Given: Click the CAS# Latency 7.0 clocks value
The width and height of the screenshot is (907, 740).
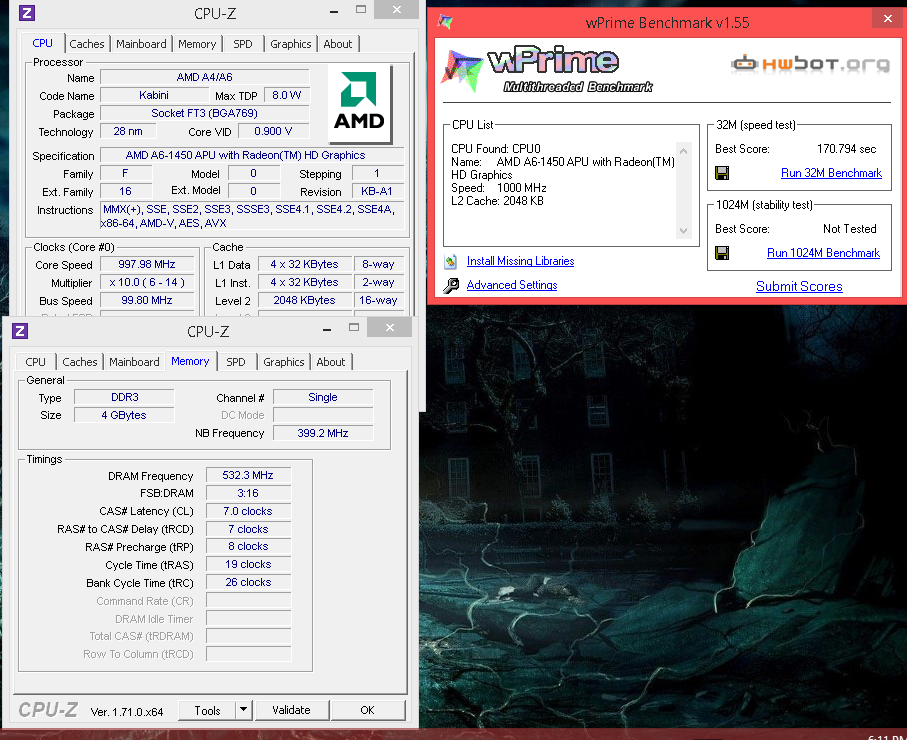Looking at the screenshot, I should (x=248, y=511).
